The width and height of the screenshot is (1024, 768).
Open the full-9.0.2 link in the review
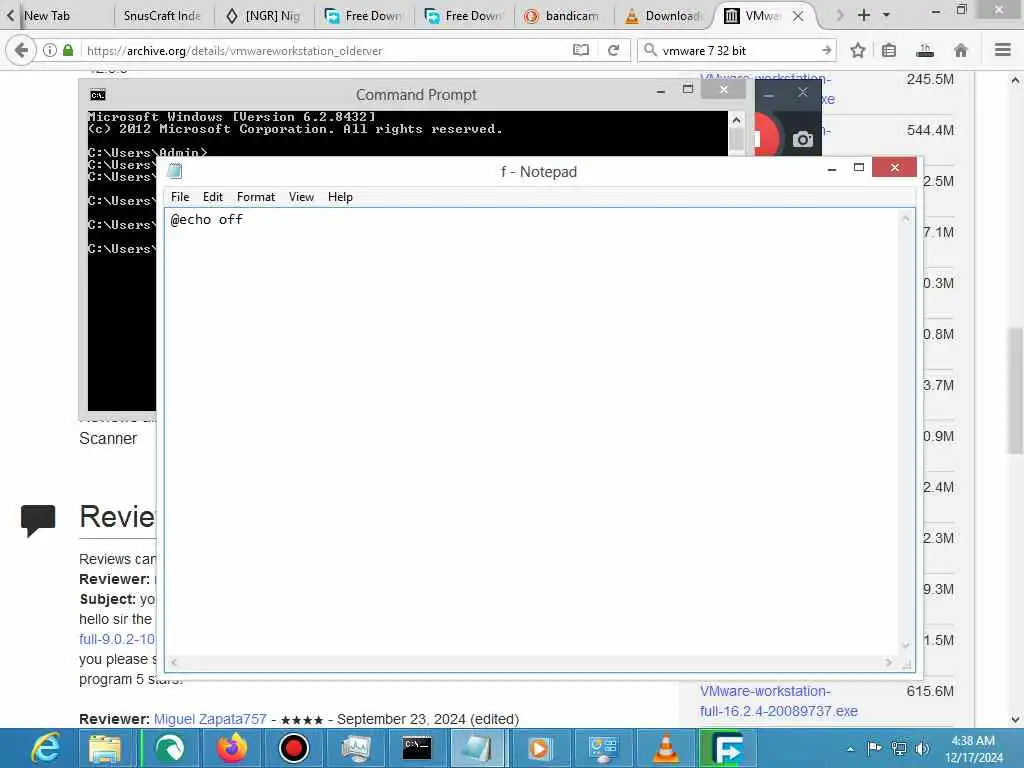tap(117, 639)
